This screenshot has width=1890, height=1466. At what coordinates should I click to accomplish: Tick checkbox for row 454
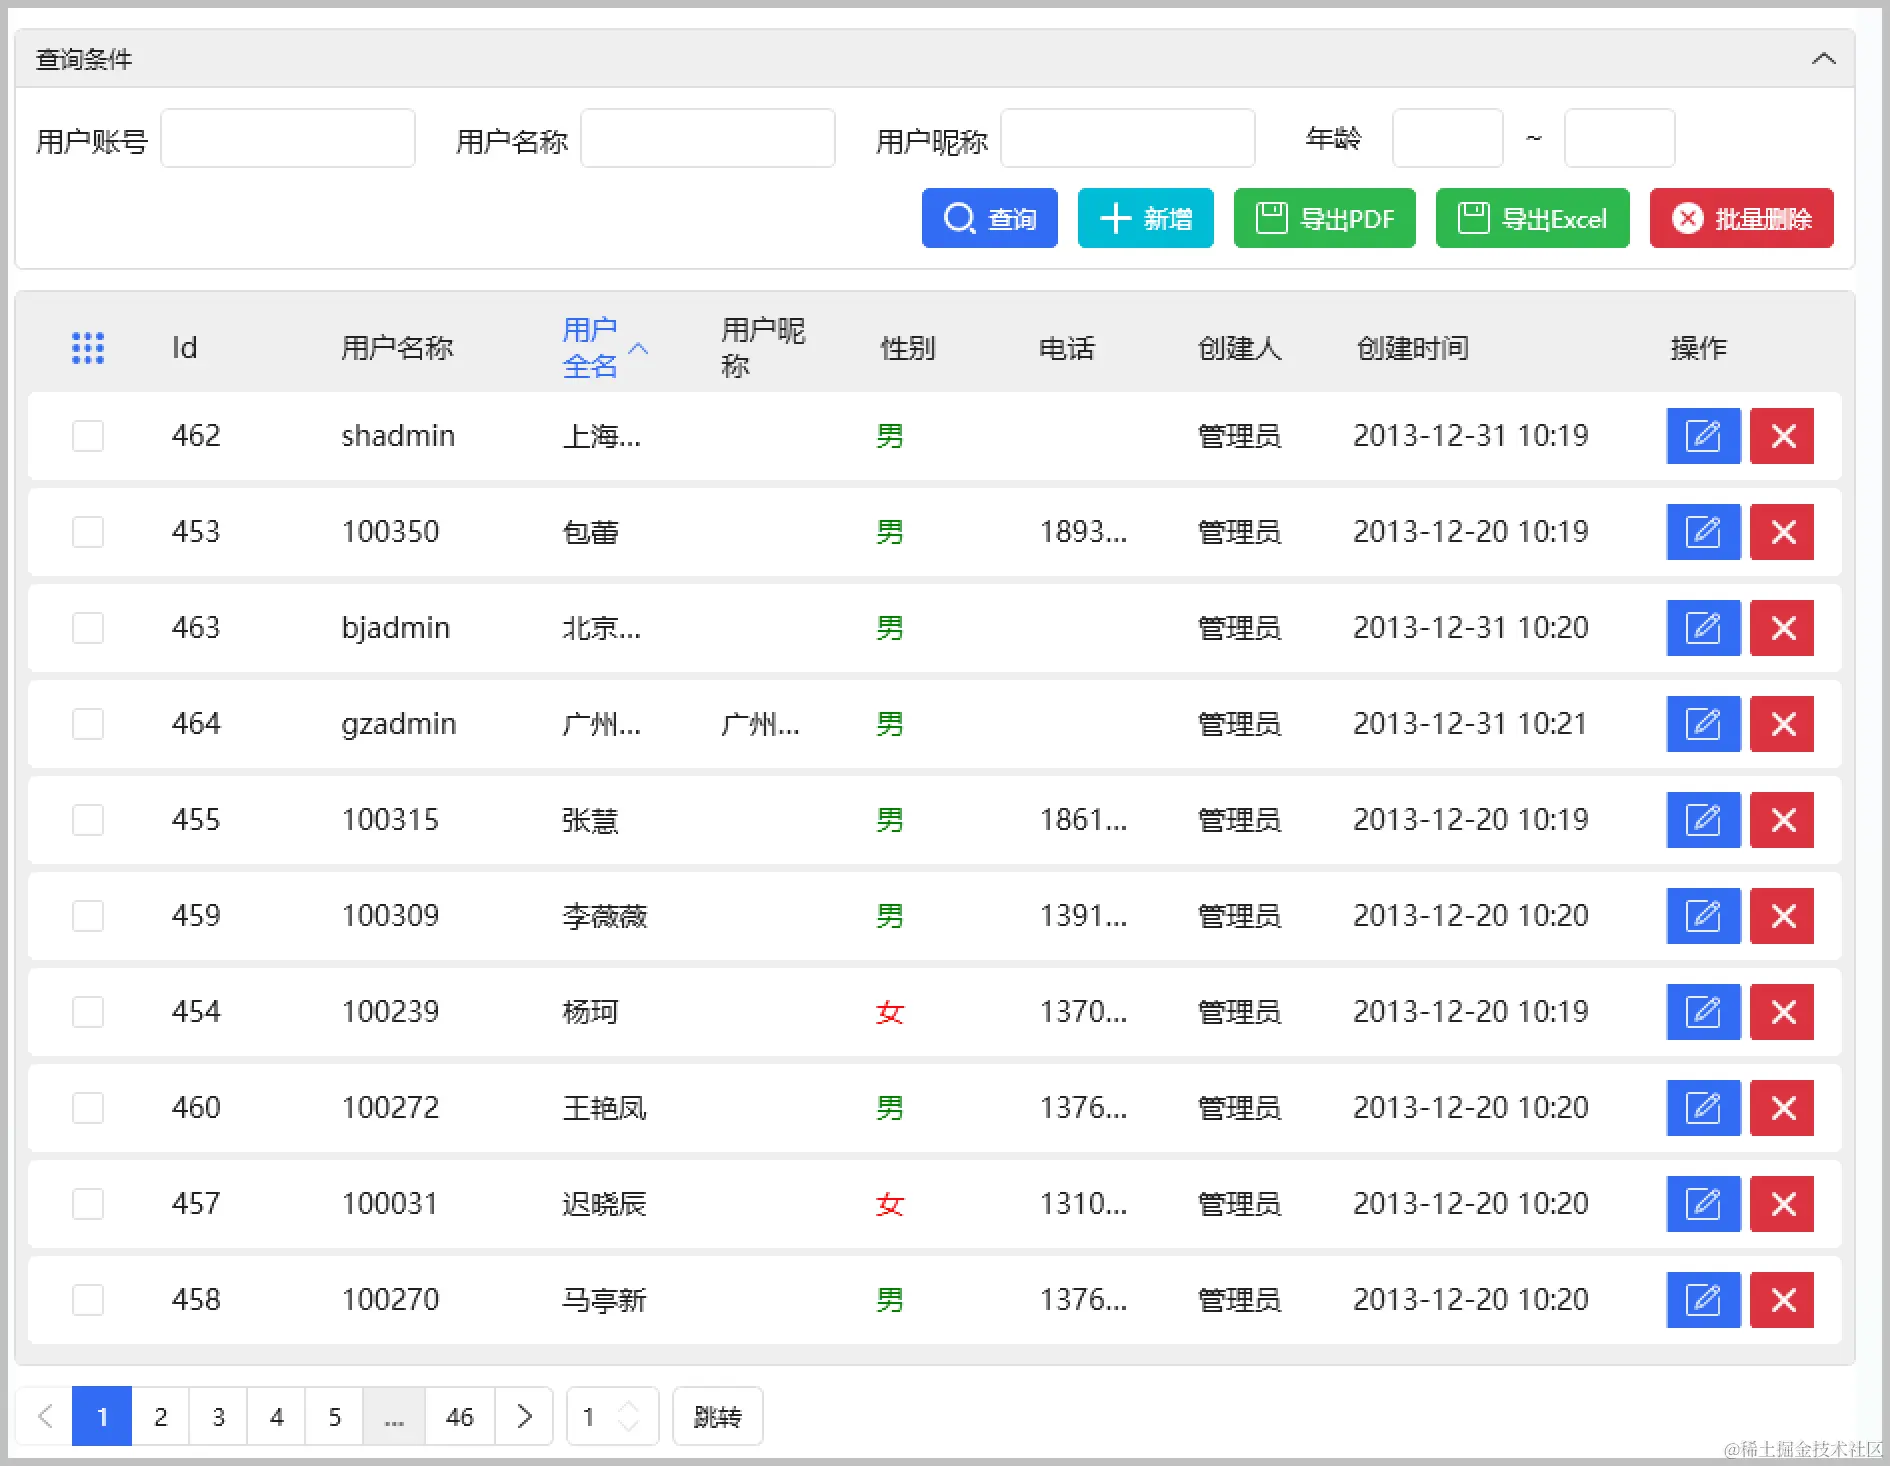(x=88, y=1012)
